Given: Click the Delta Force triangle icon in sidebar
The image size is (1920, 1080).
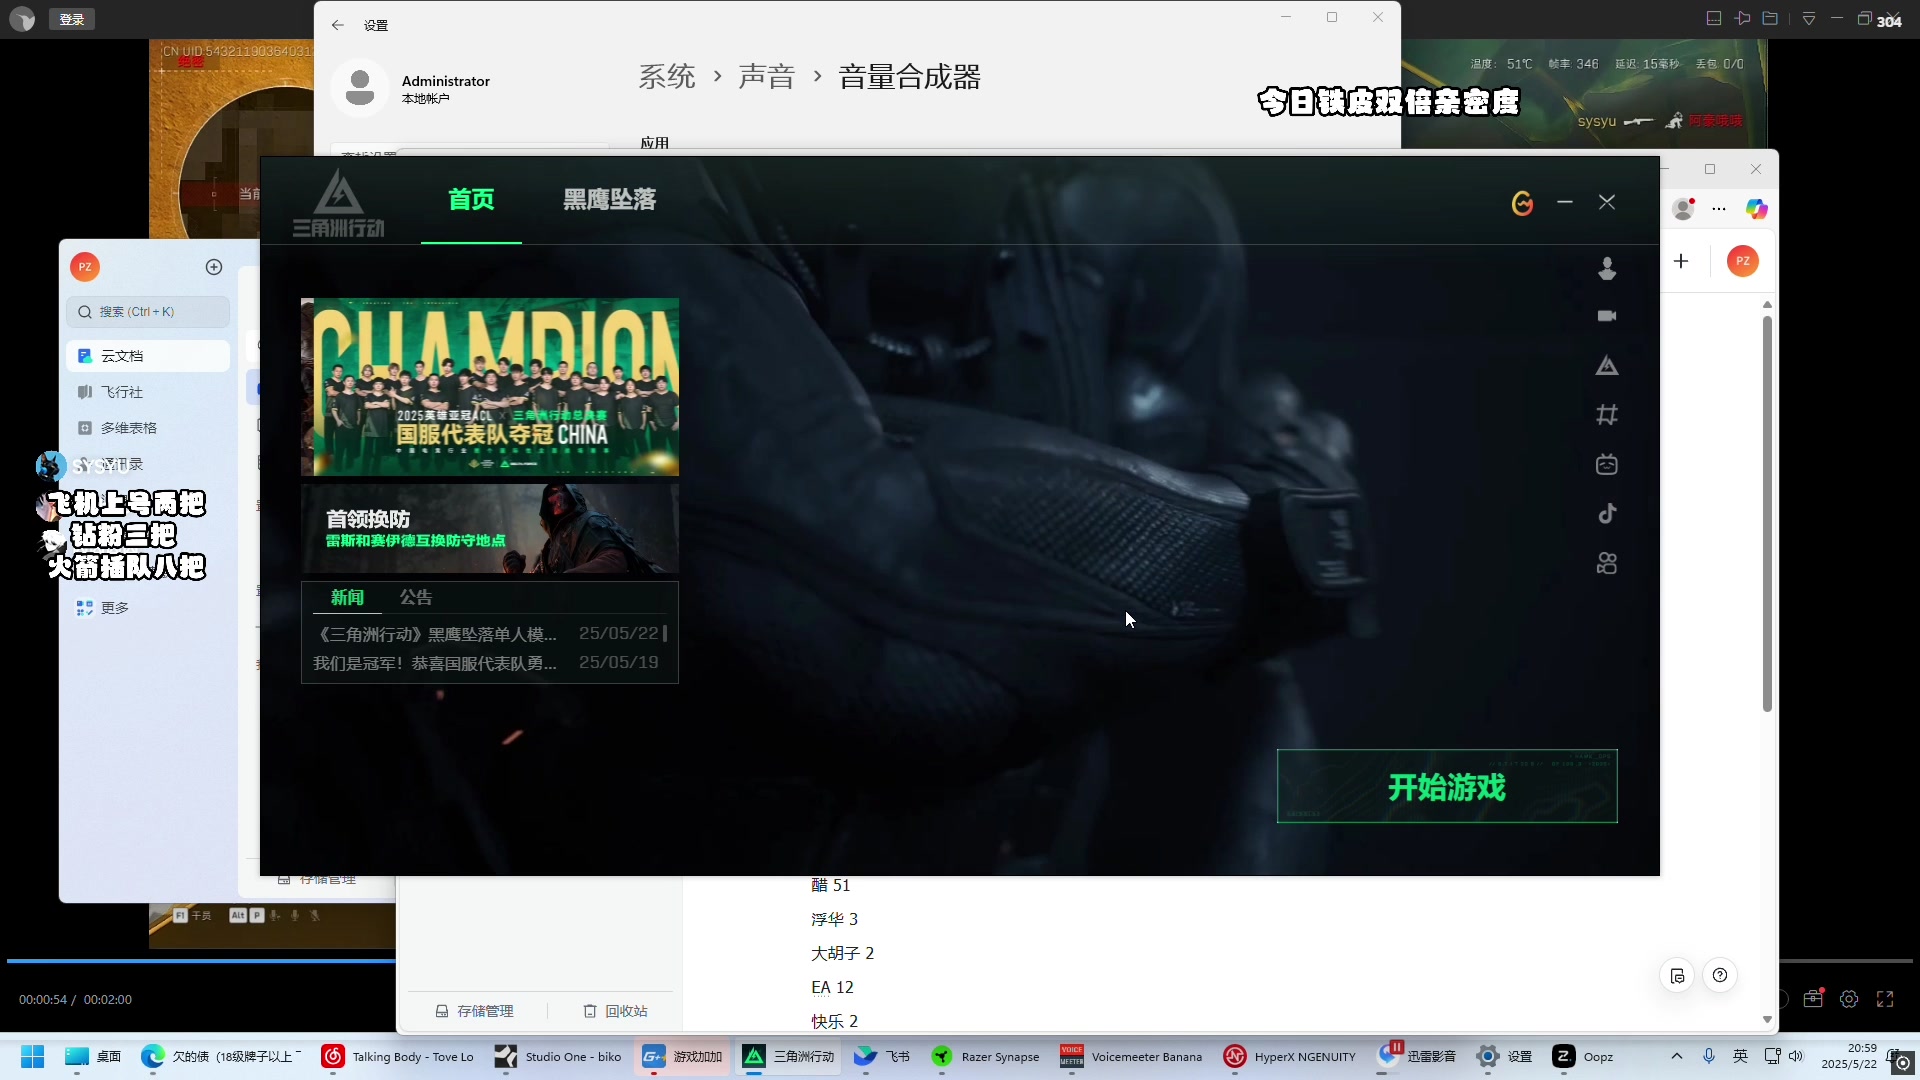Looking at the screenshot, I should tap(1607, 366).
